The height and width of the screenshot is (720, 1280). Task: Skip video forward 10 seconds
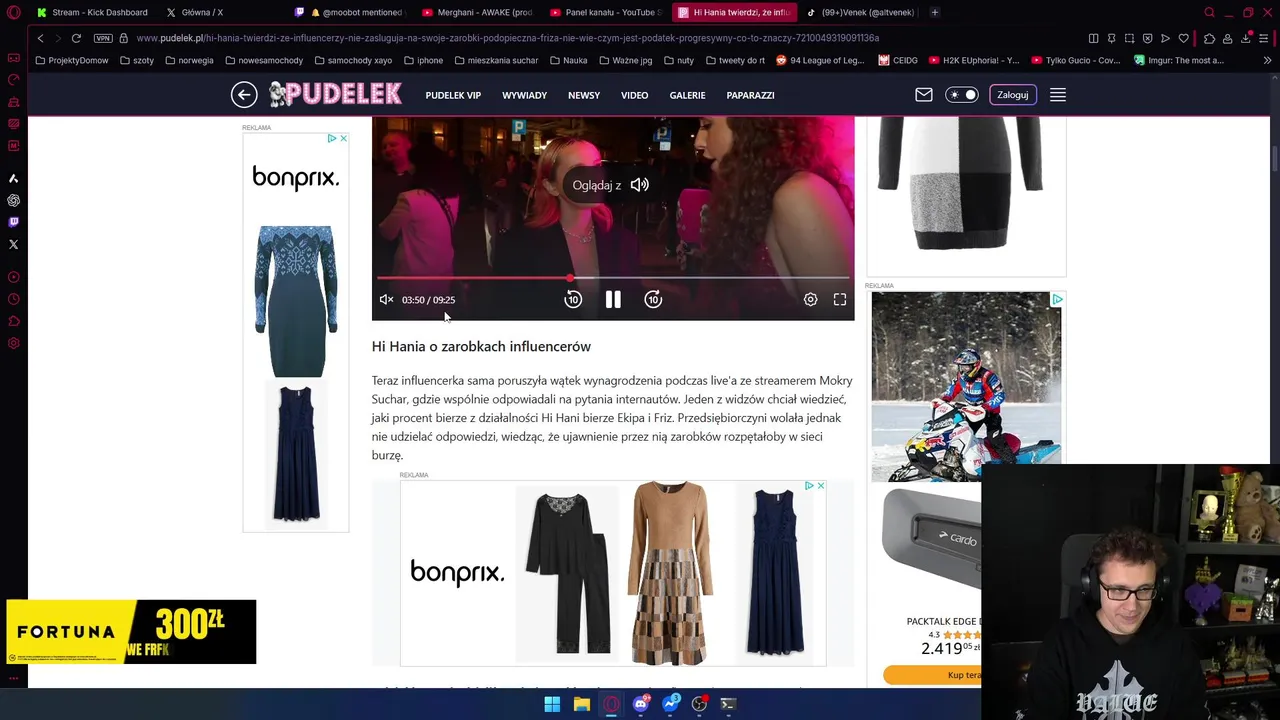[653, 300]
